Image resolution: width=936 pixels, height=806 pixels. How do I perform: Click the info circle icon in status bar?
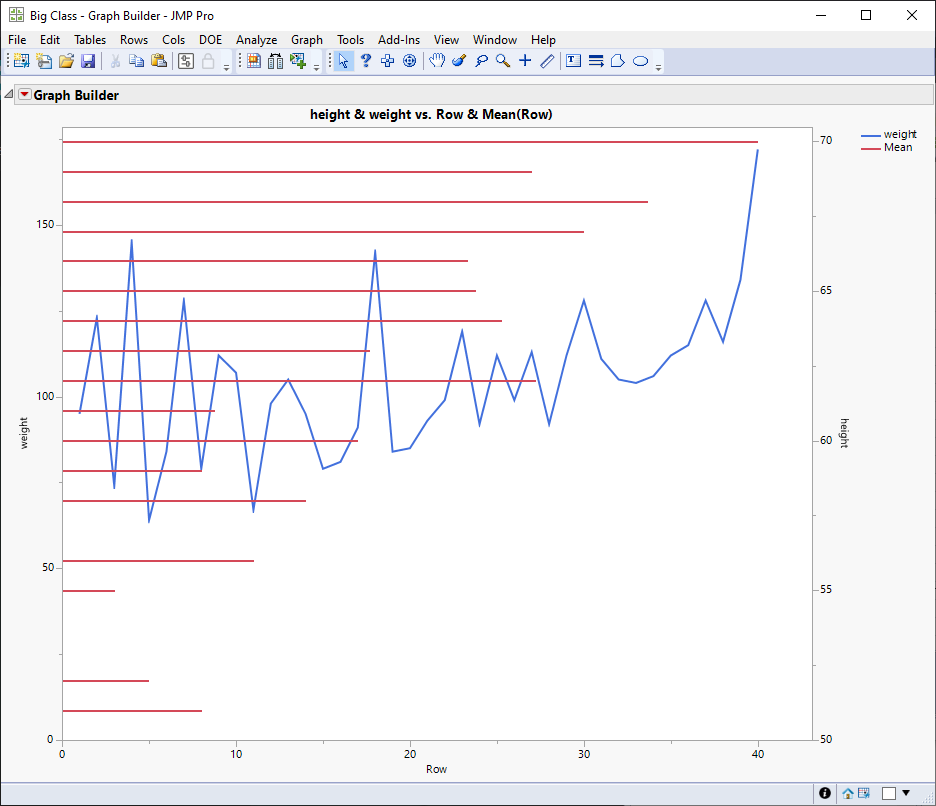tap(825, 793)
